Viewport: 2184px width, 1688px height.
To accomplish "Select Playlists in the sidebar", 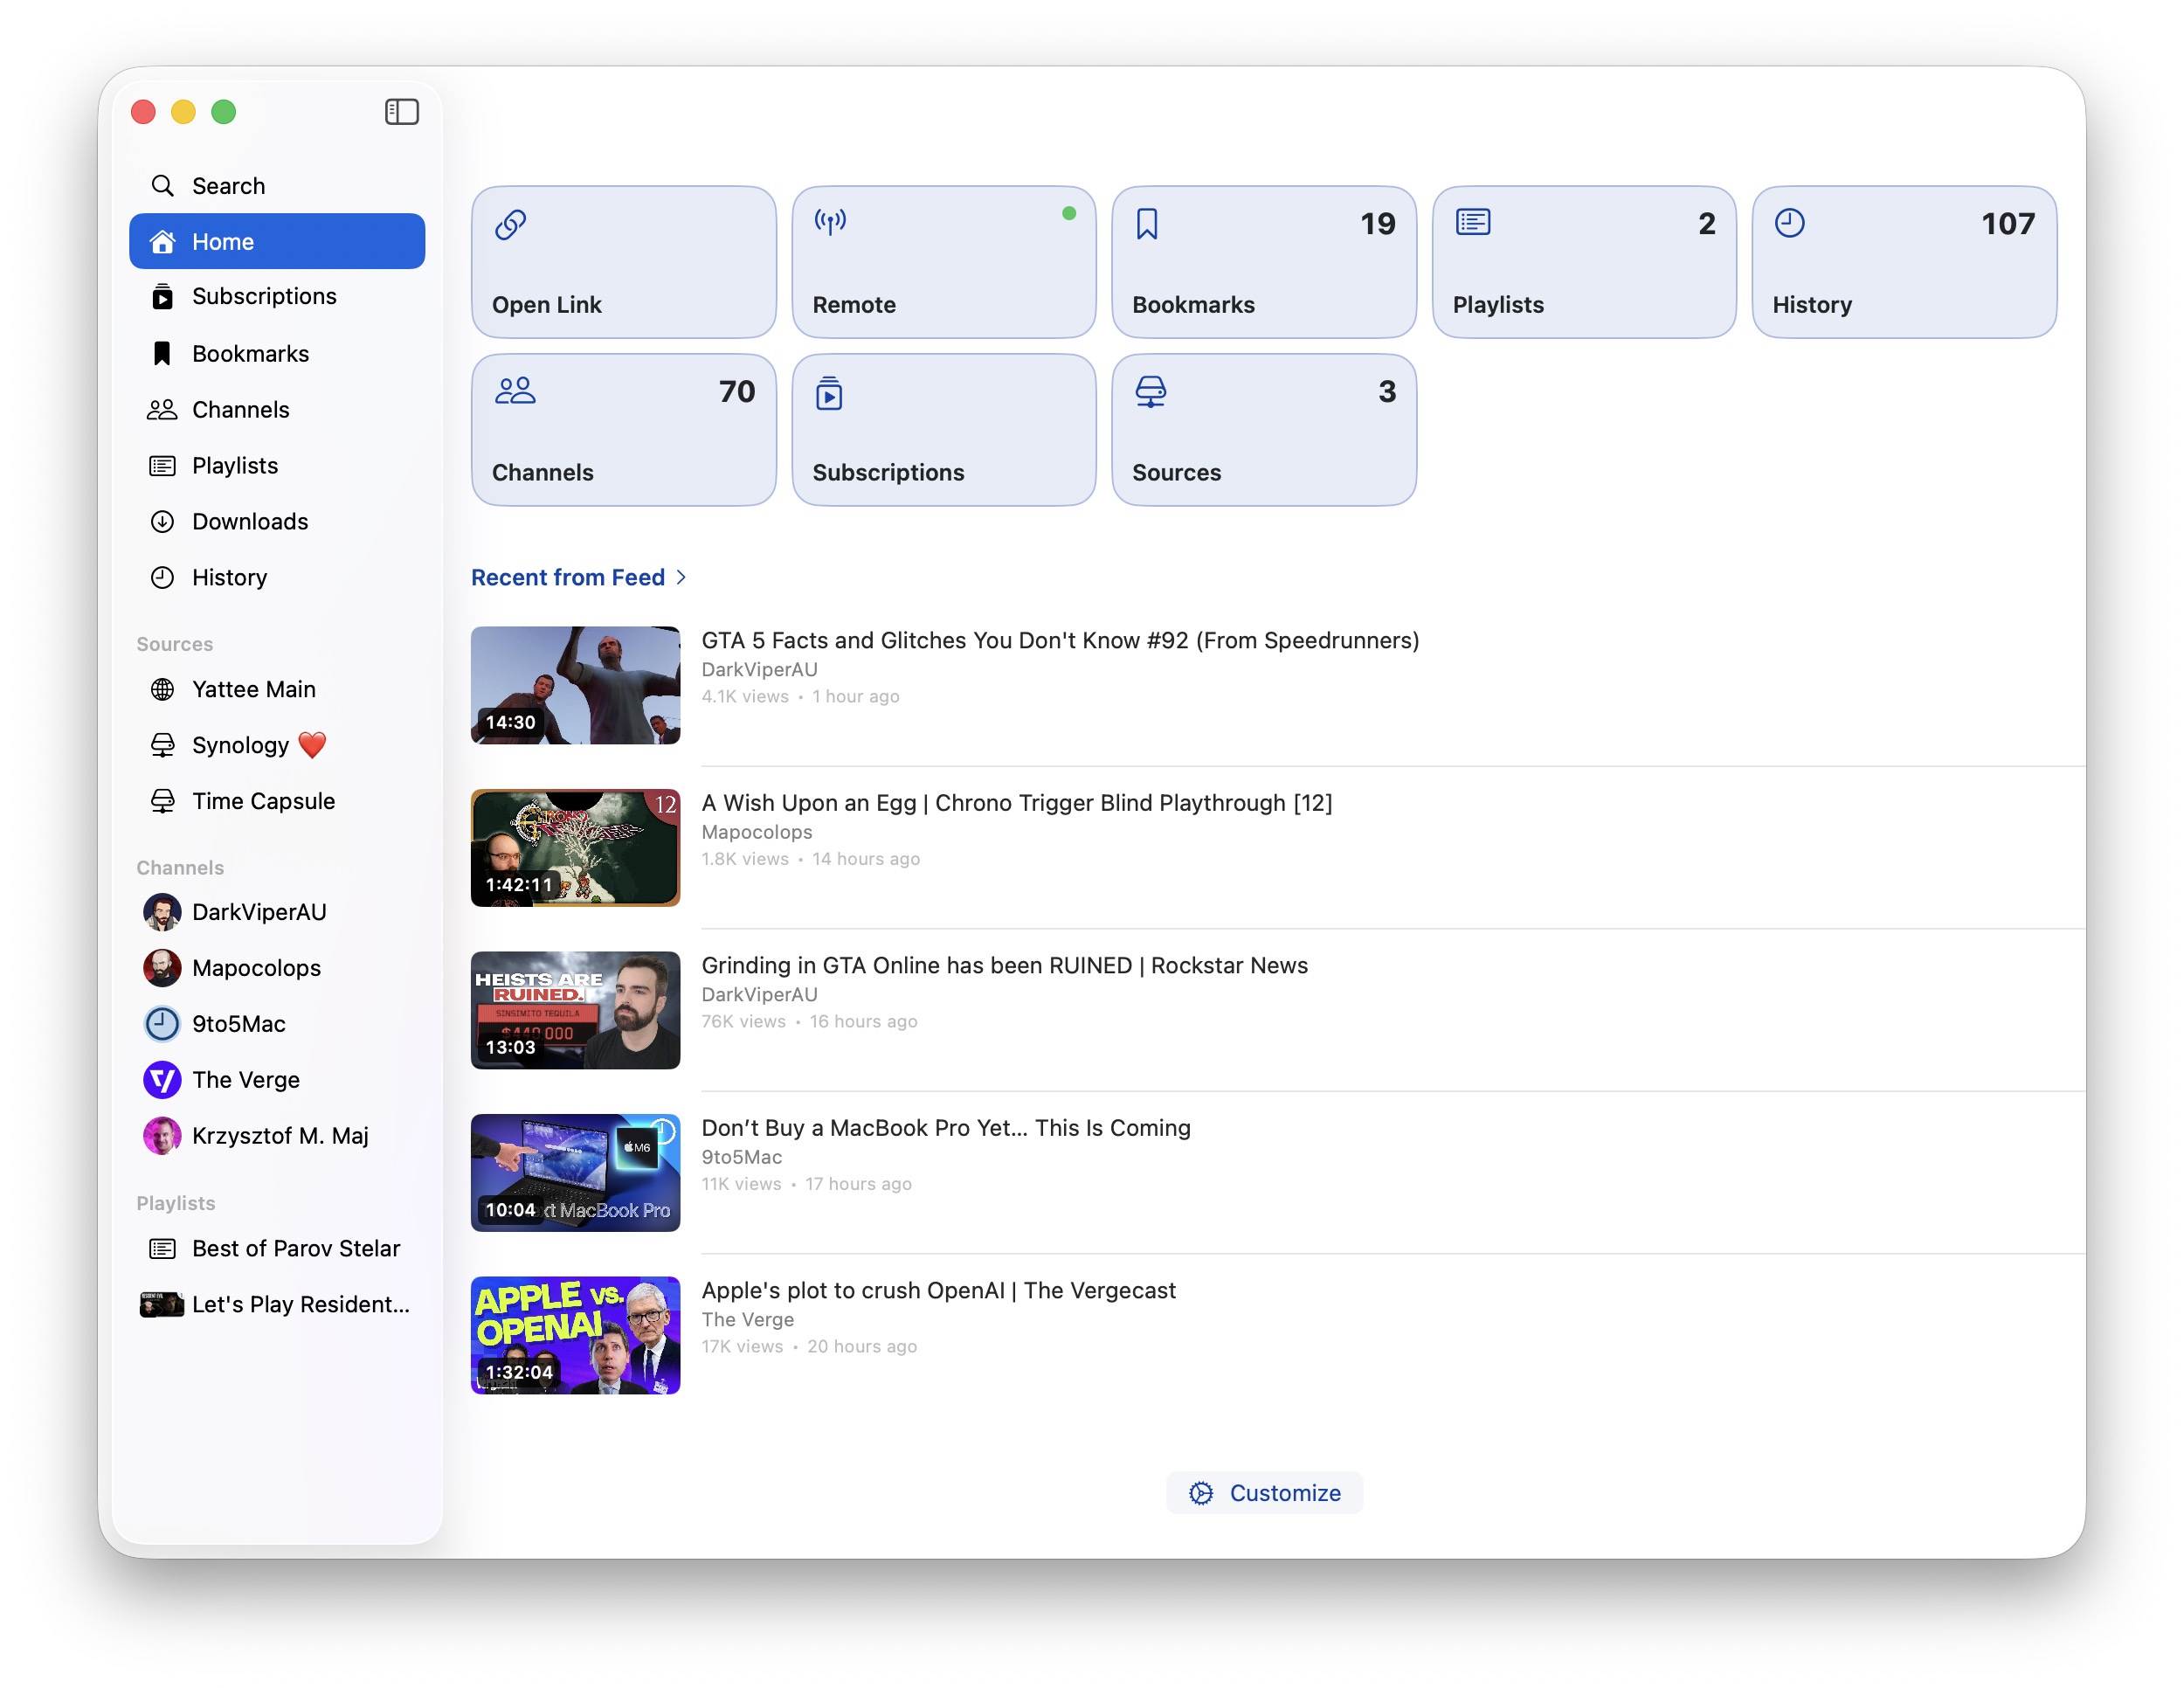I will point(277,465).
